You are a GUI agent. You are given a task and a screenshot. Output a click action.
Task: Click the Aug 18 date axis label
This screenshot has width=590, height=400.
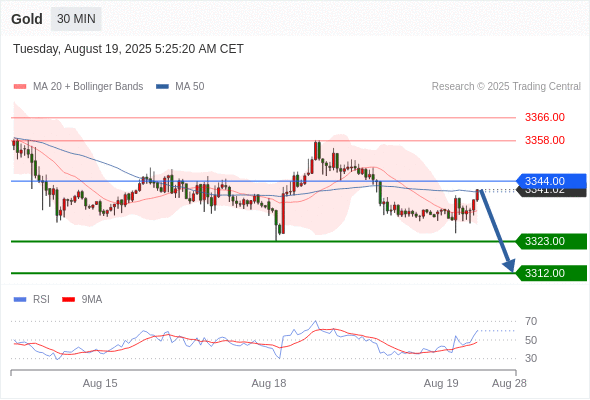269,383
